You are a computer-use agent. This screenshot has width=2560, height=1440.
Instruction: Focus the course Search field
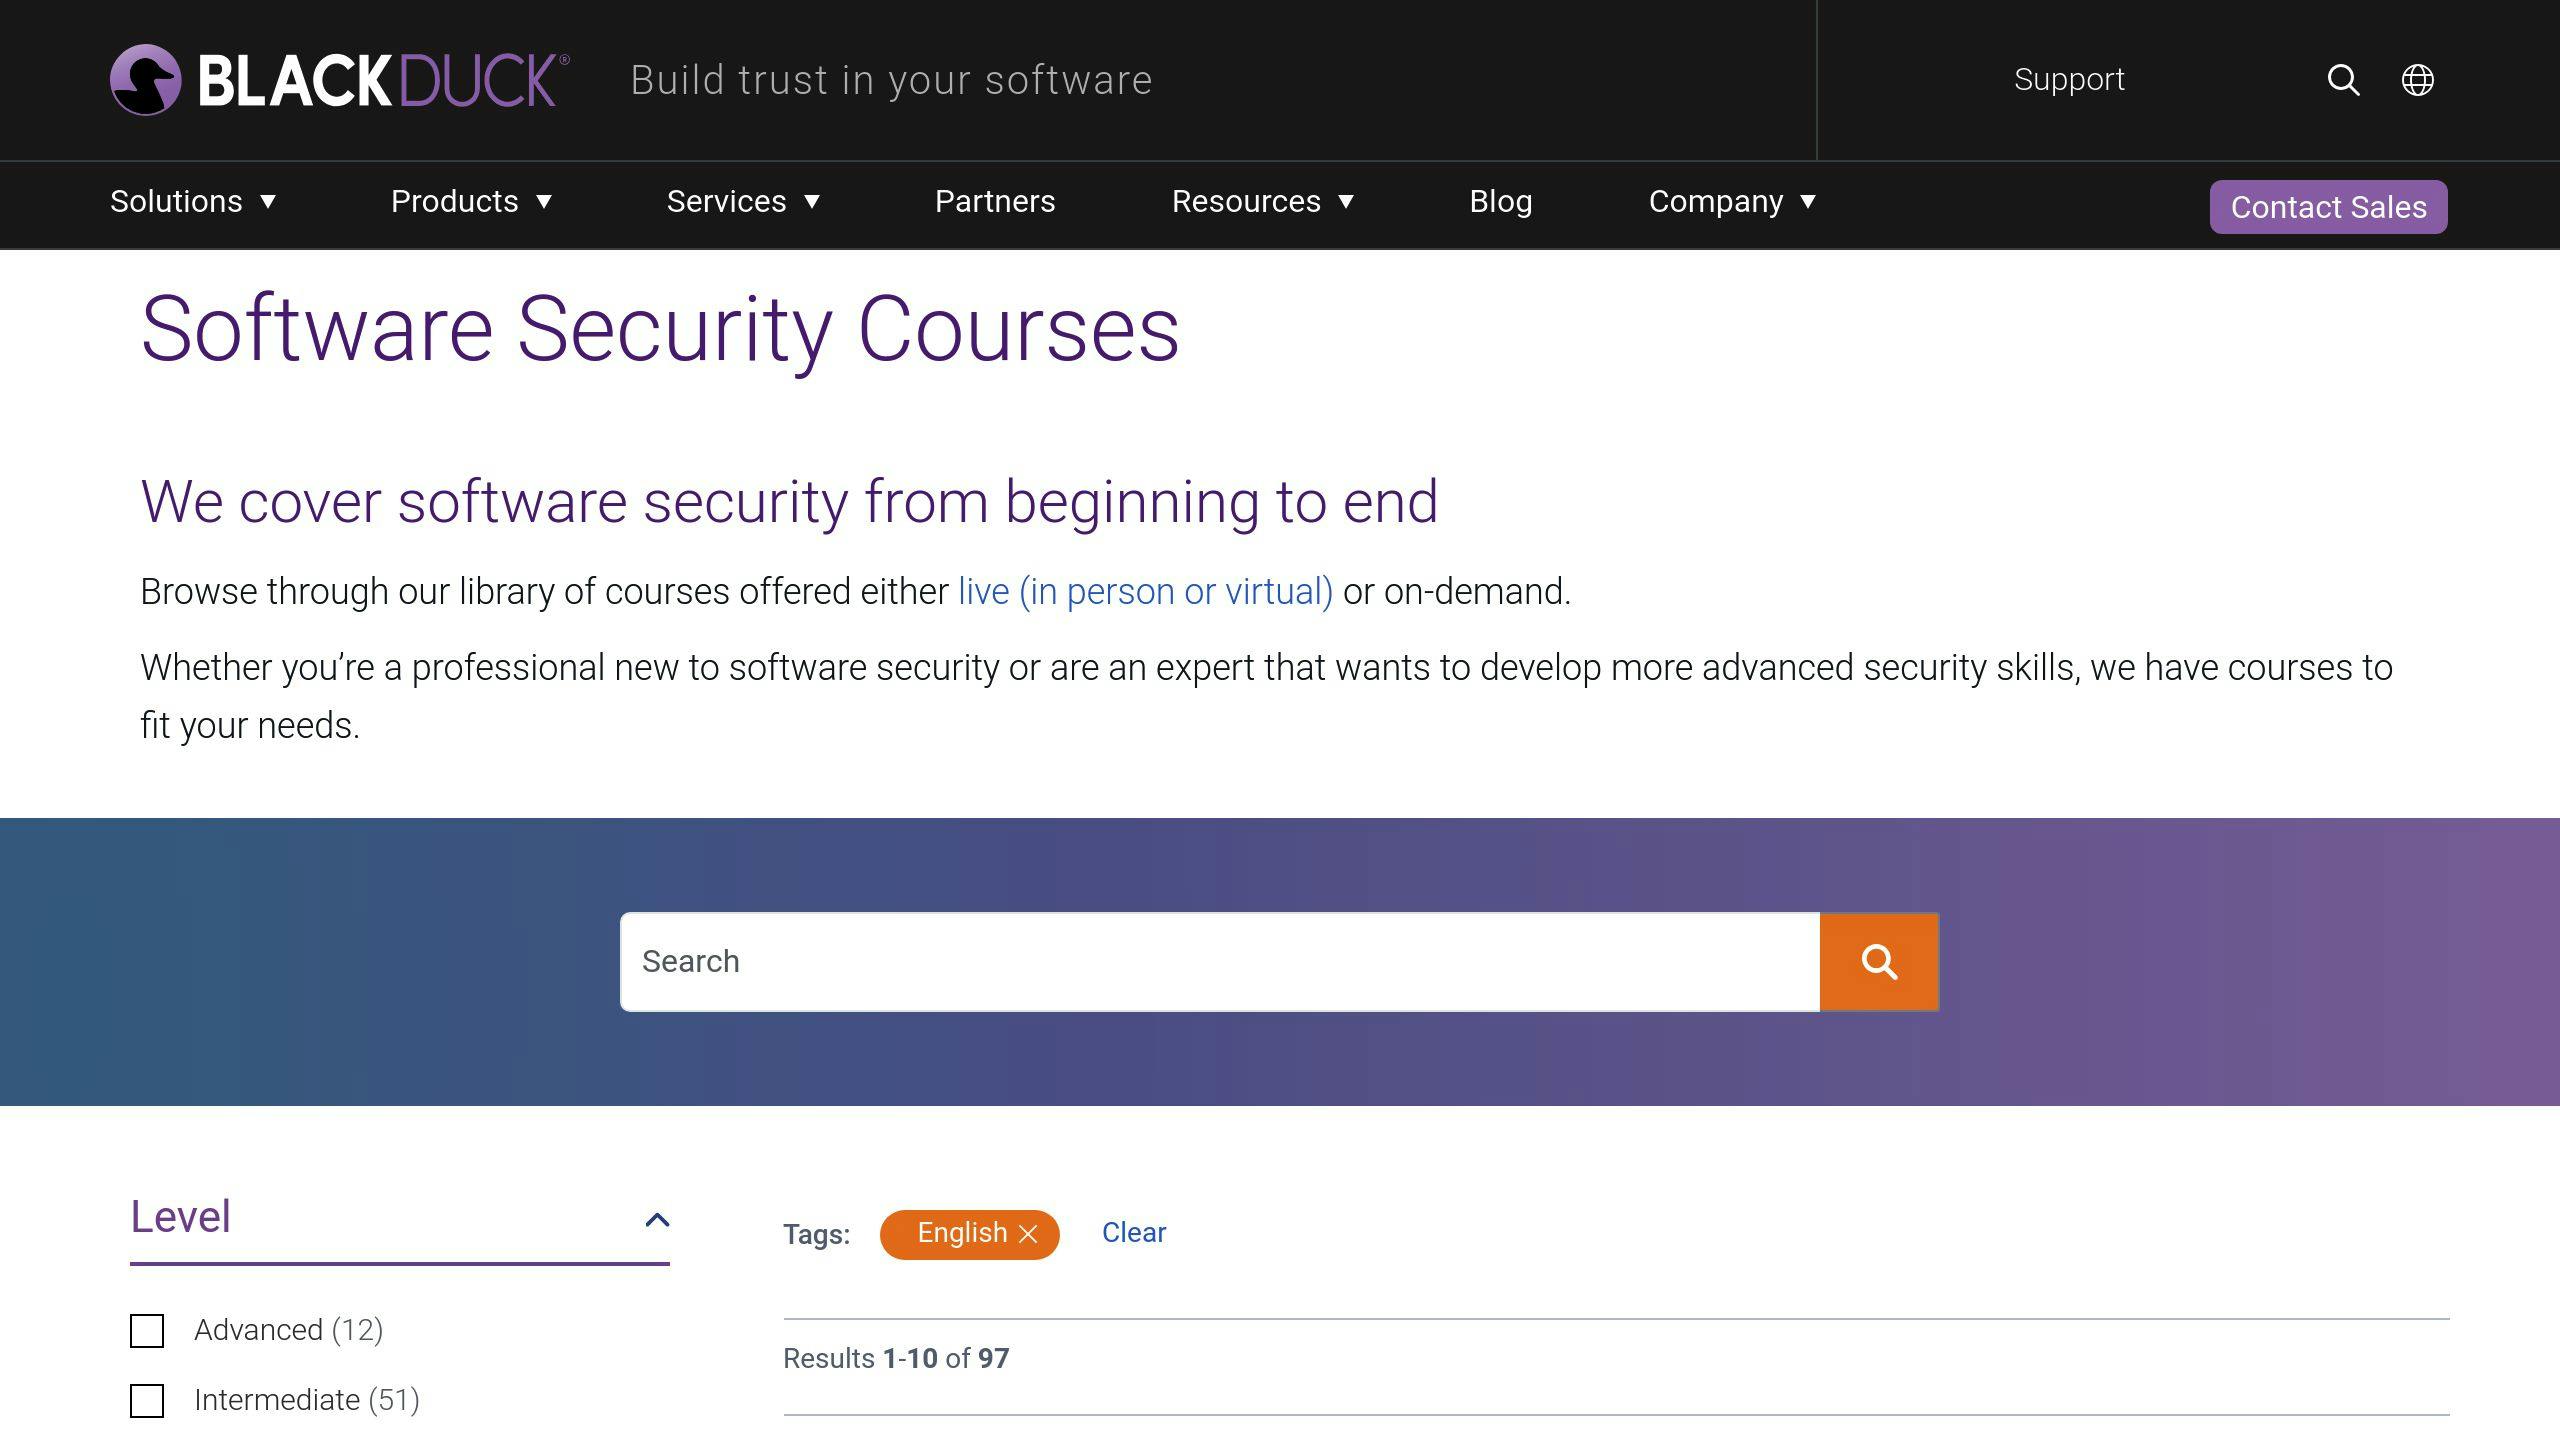coord(1220,962)
